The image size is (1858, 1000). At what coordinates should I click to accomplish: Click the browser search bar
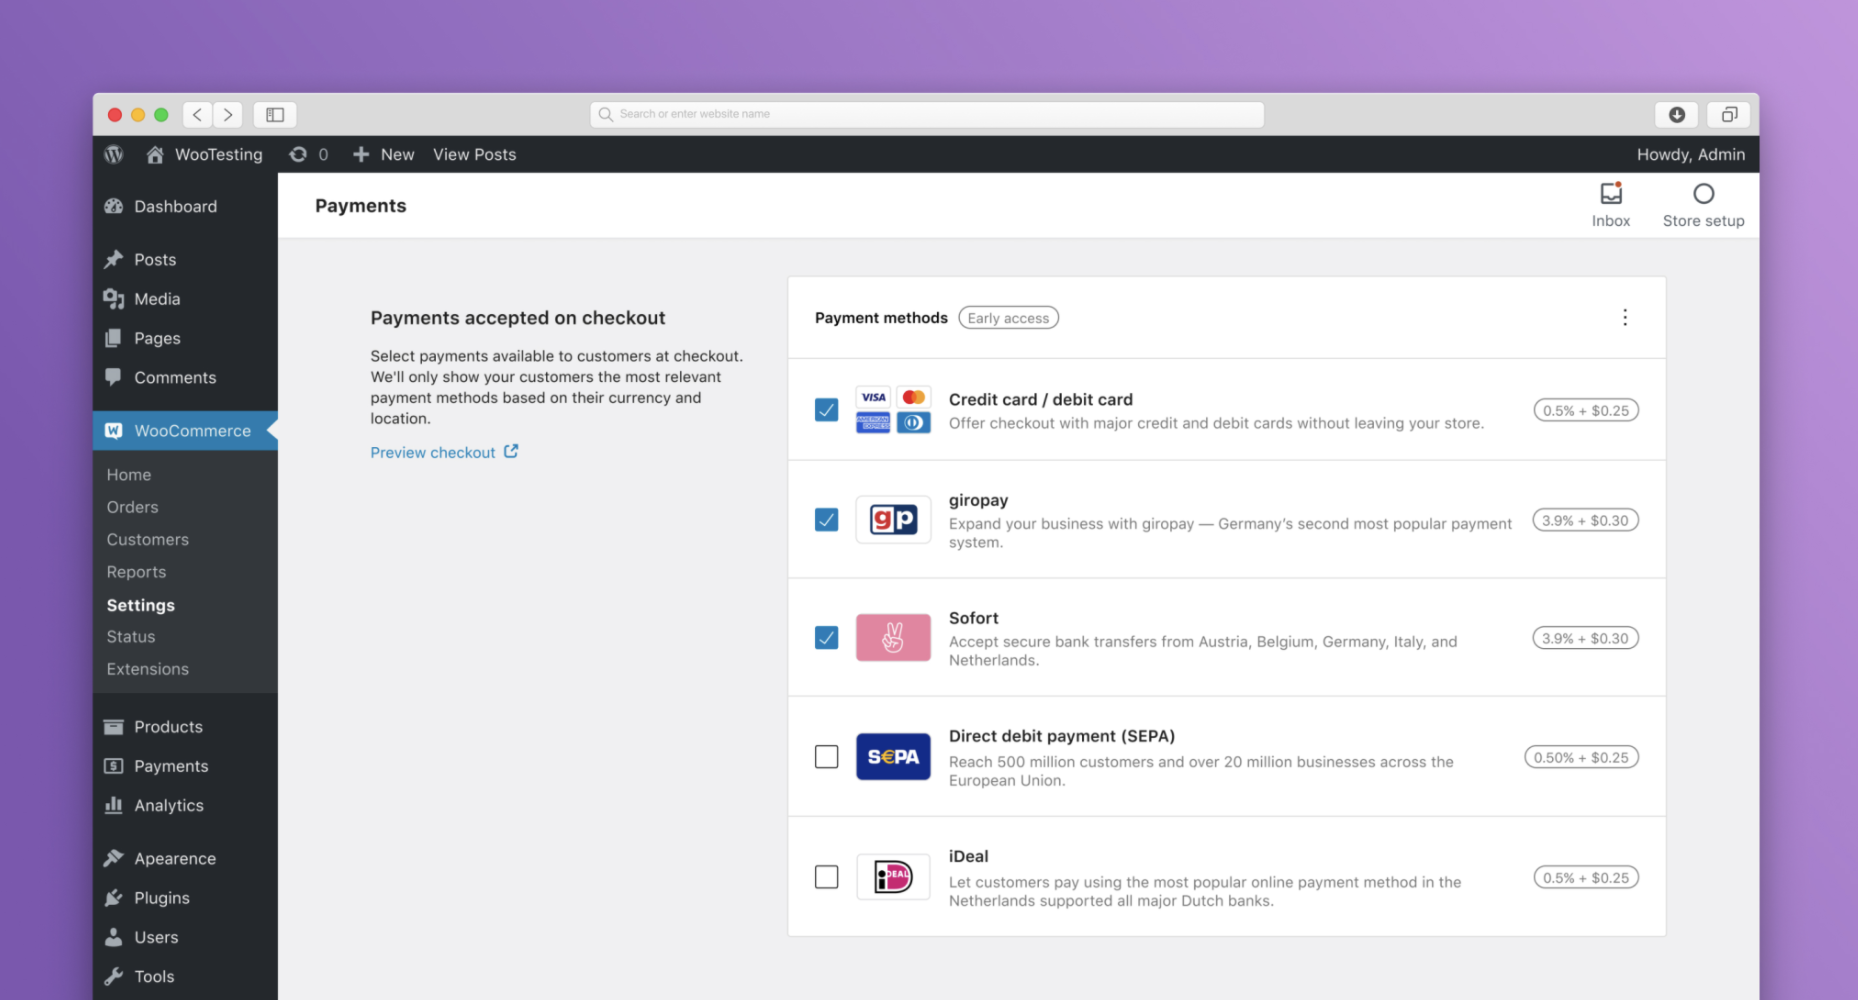(x=926, y=113)
